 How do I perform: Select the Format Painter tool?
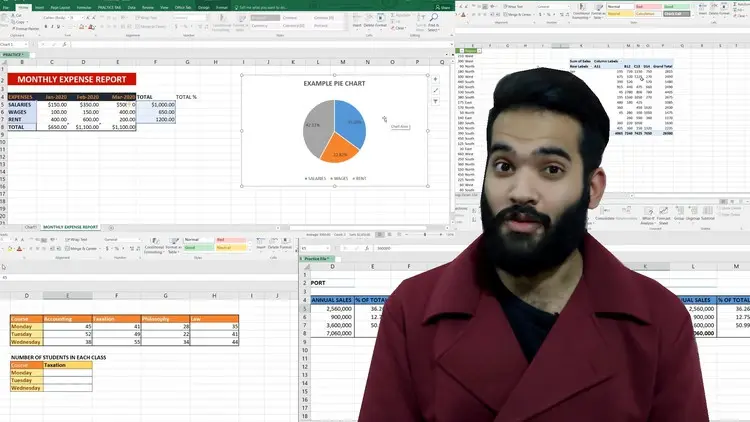[25, 29]
